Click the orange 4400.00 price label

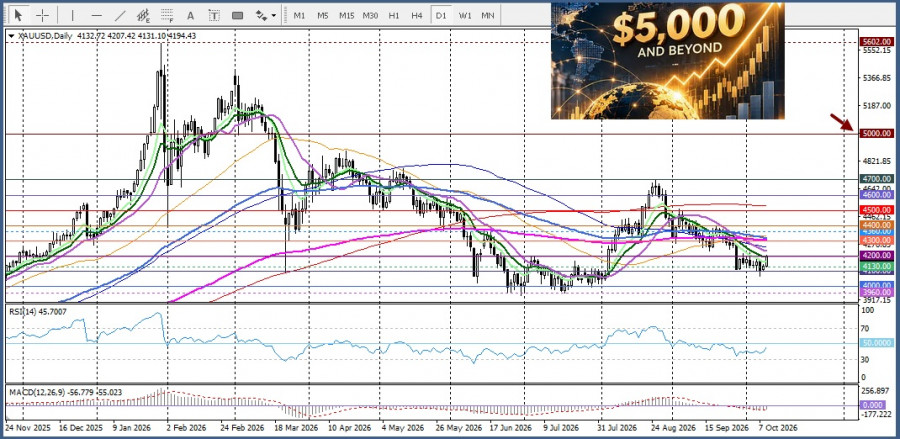point(876,226)
